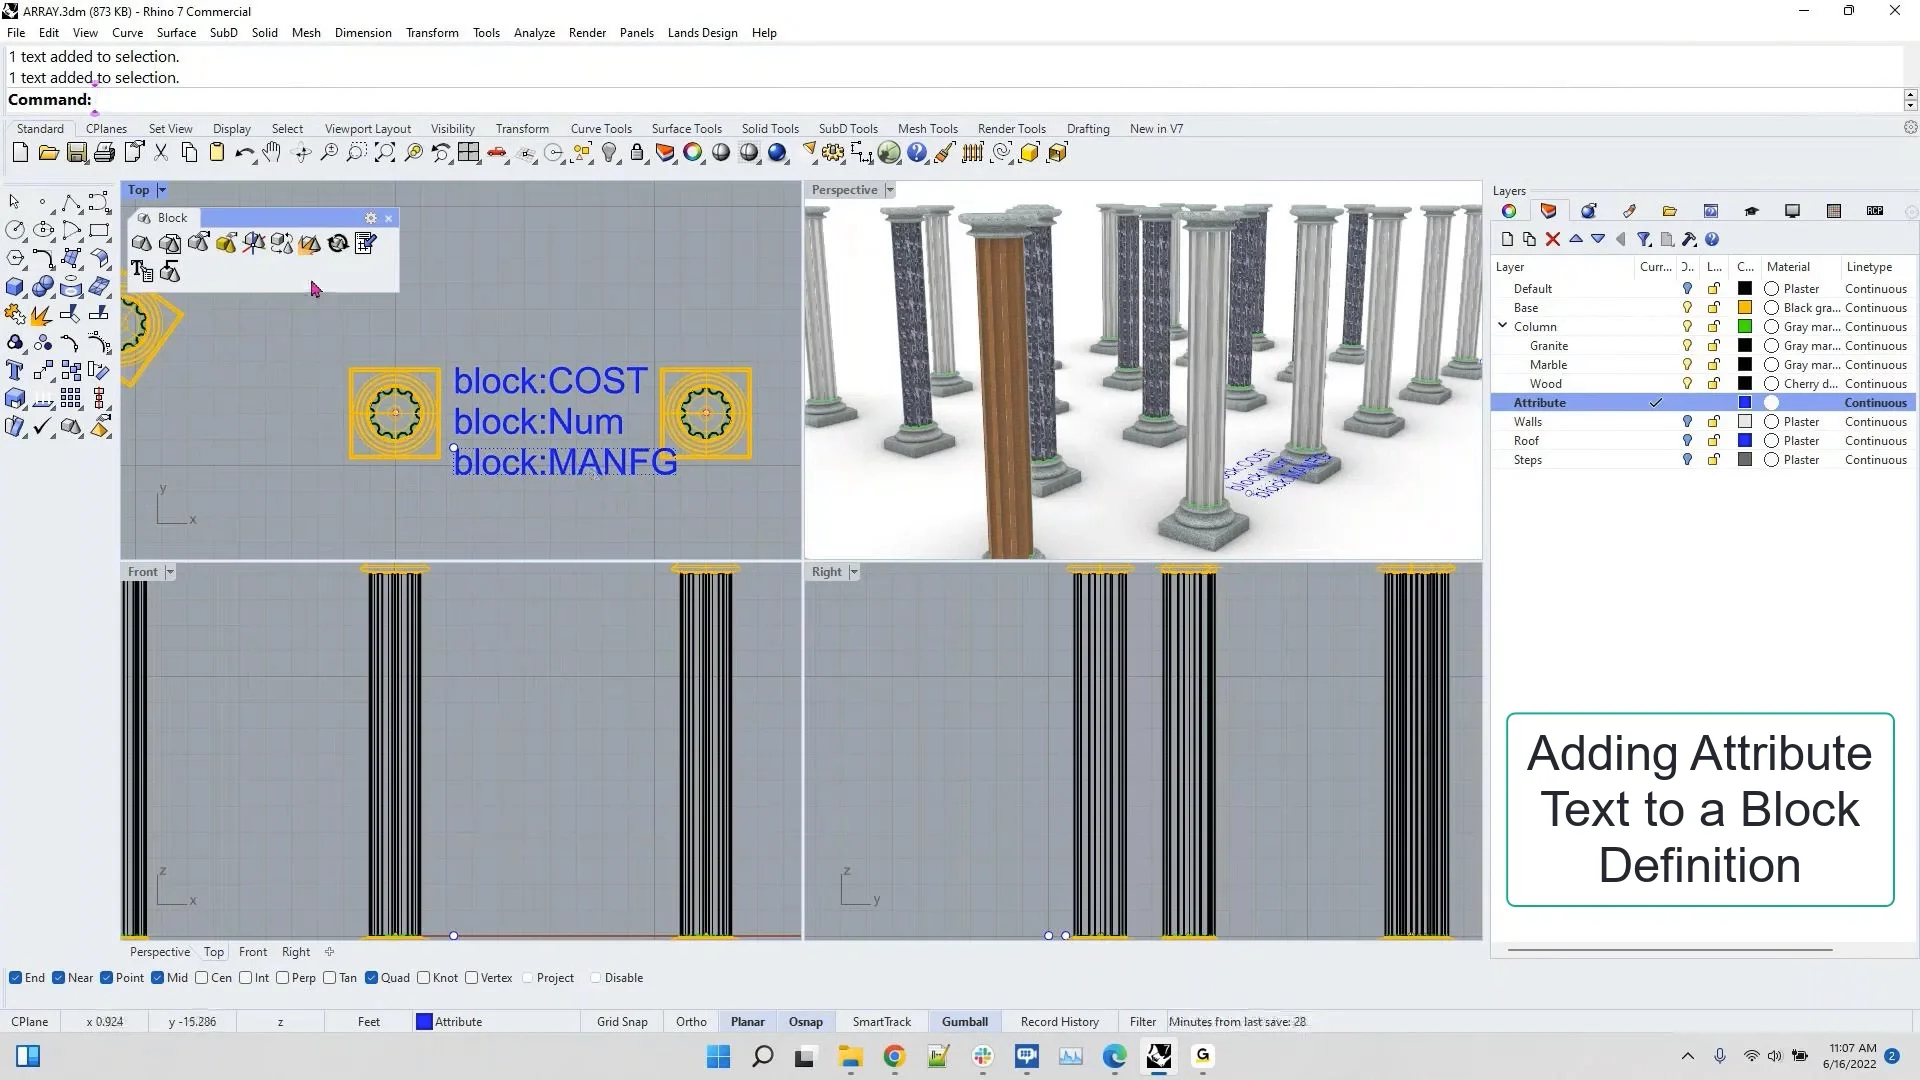Click Record History in the status bar
The height and width of the screenshot is (1080, 1920).
1059,1021
